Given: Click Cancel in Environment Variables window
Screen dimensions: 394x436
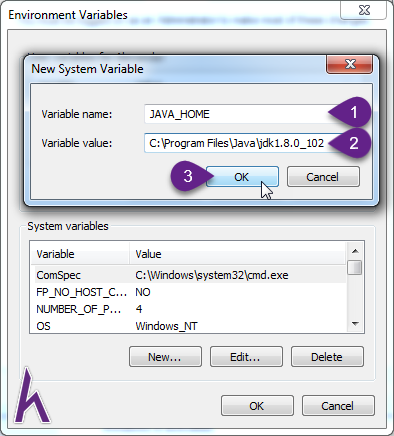Looking at the screenshot, I should 338,406.
